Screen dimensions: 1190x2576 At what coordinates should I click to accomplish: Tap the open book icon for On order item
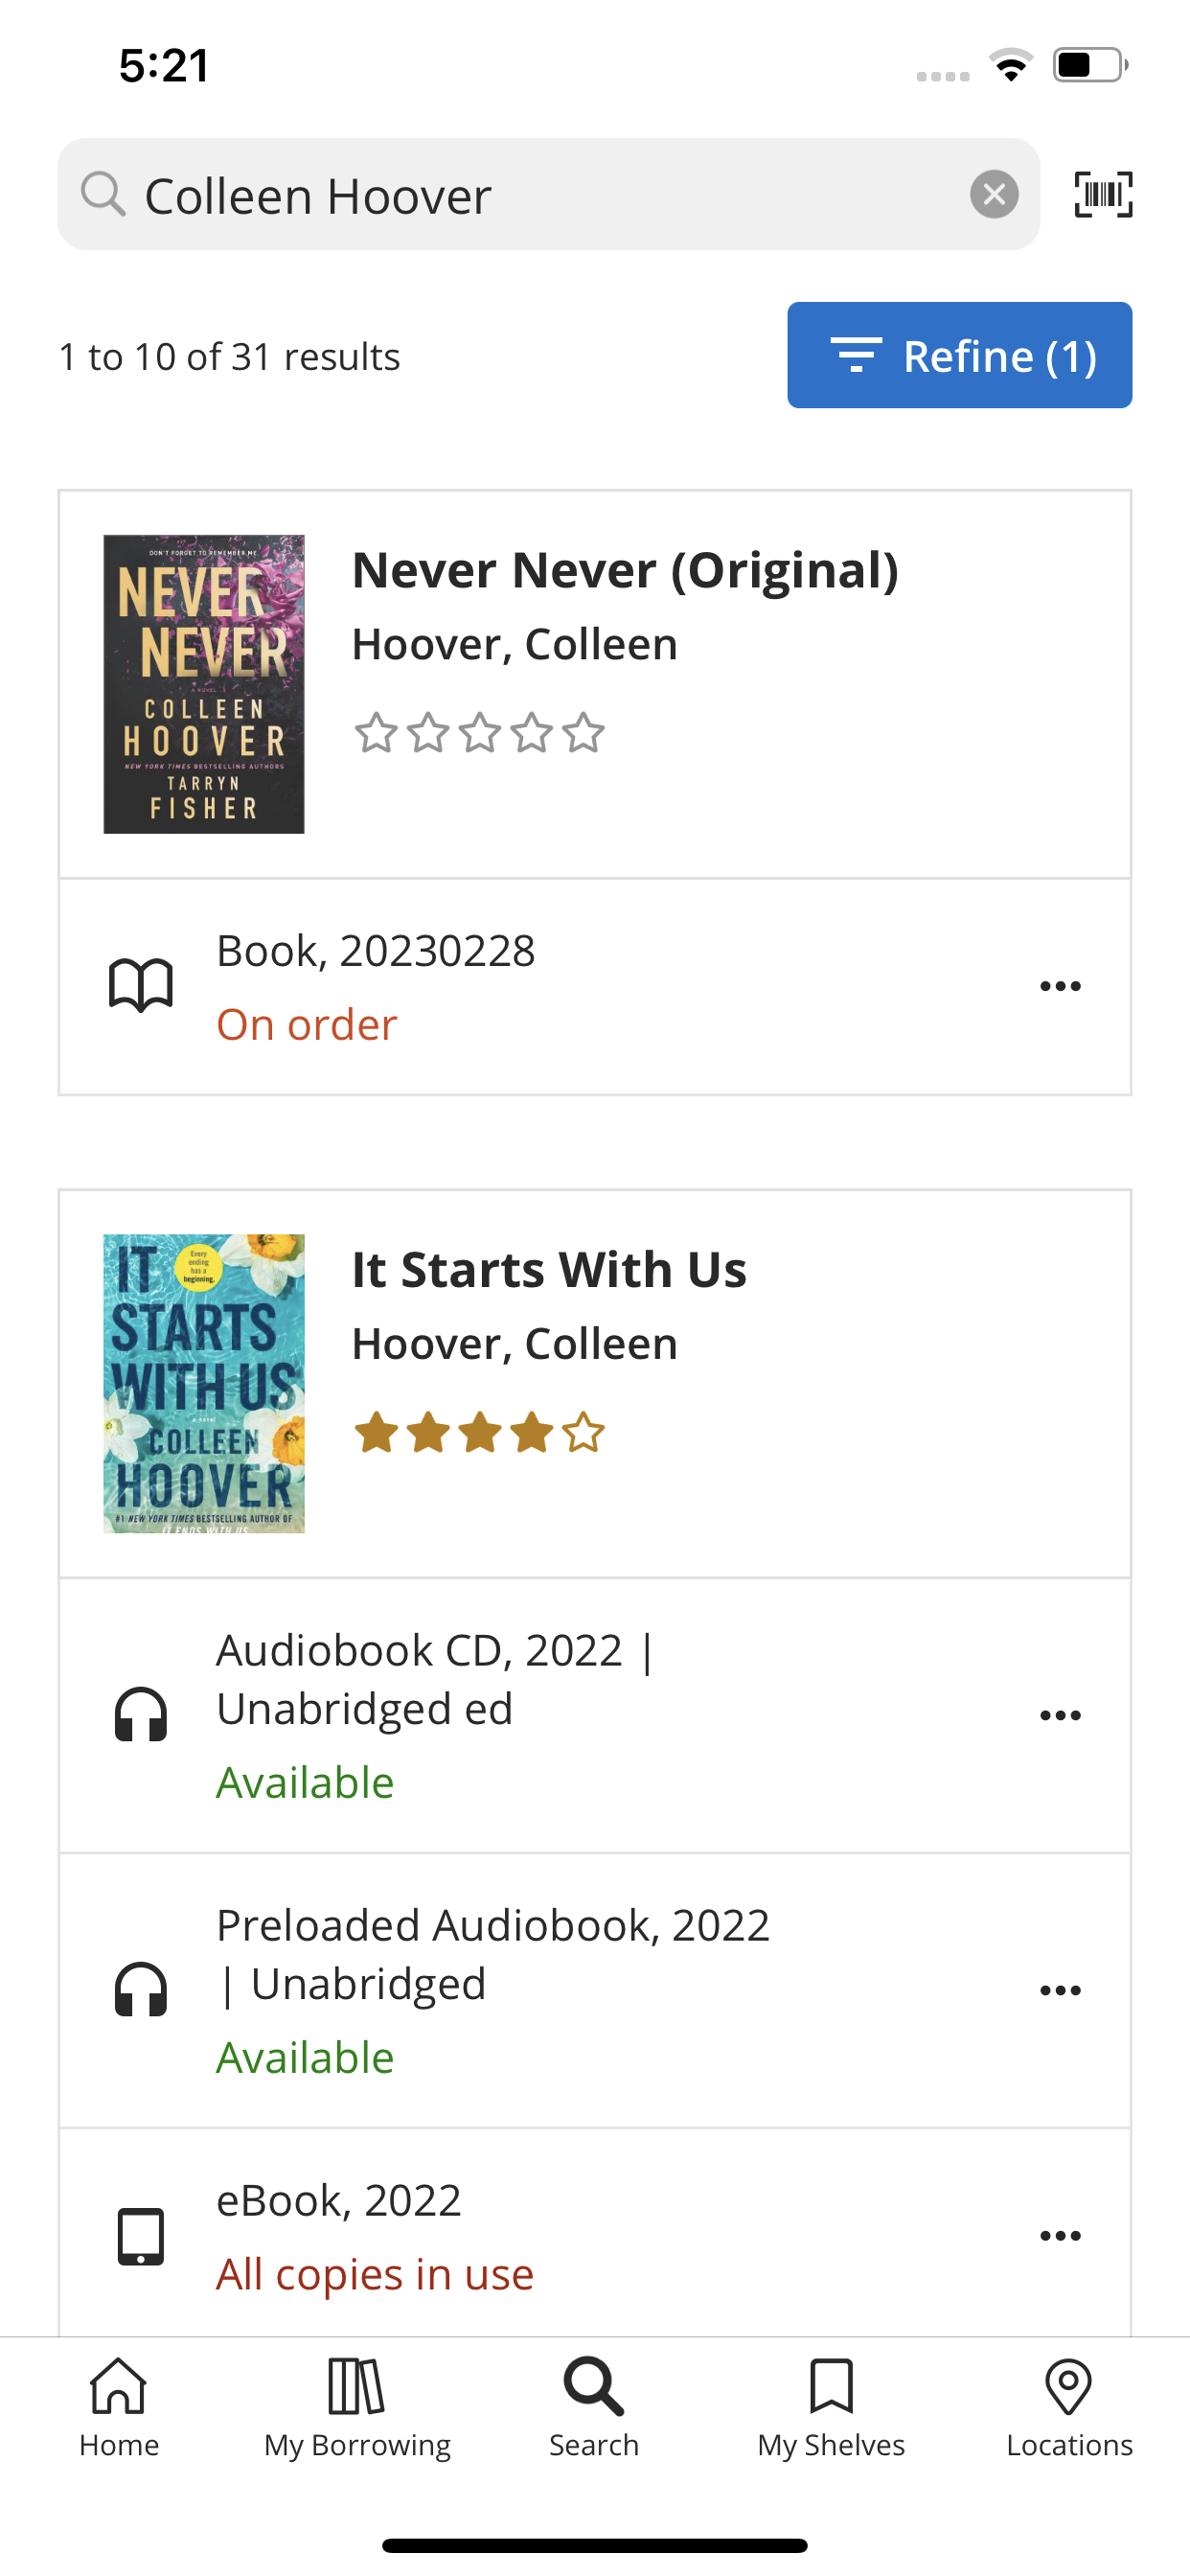141,986
